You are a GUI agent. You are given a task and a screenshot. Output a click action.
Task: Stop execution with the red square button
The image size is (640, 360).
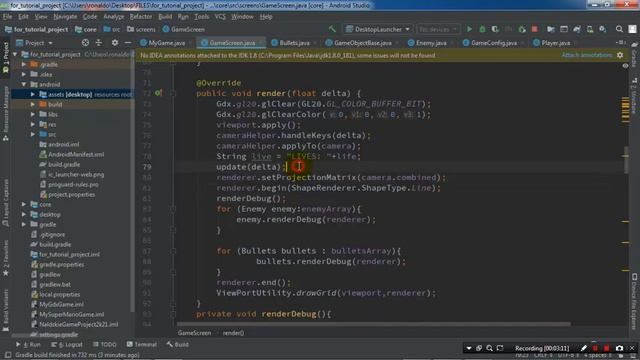pos(534,29)
